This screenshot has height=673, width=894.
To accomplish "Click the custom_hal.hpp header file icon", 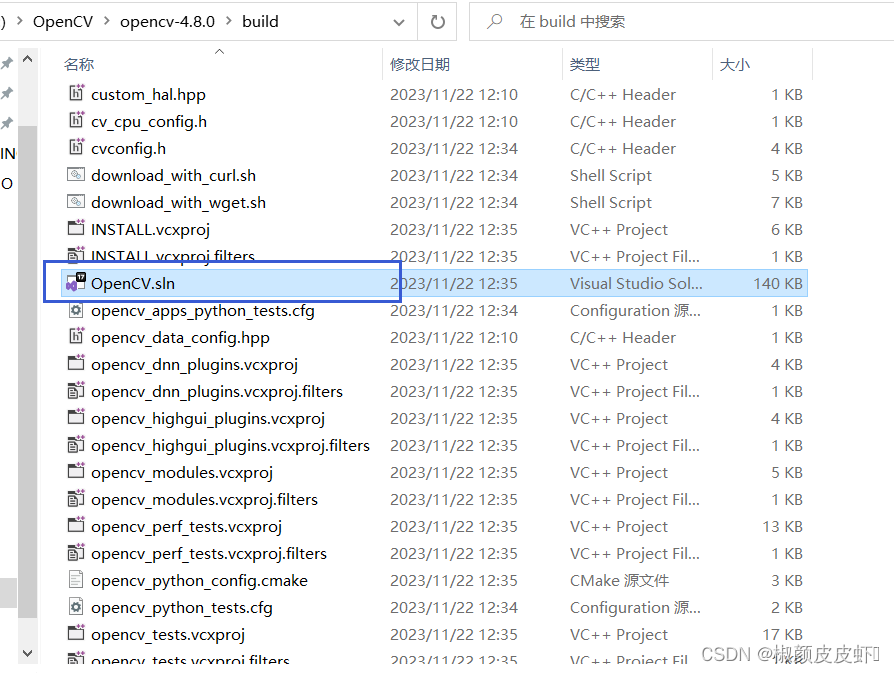I will coord(76,93).
